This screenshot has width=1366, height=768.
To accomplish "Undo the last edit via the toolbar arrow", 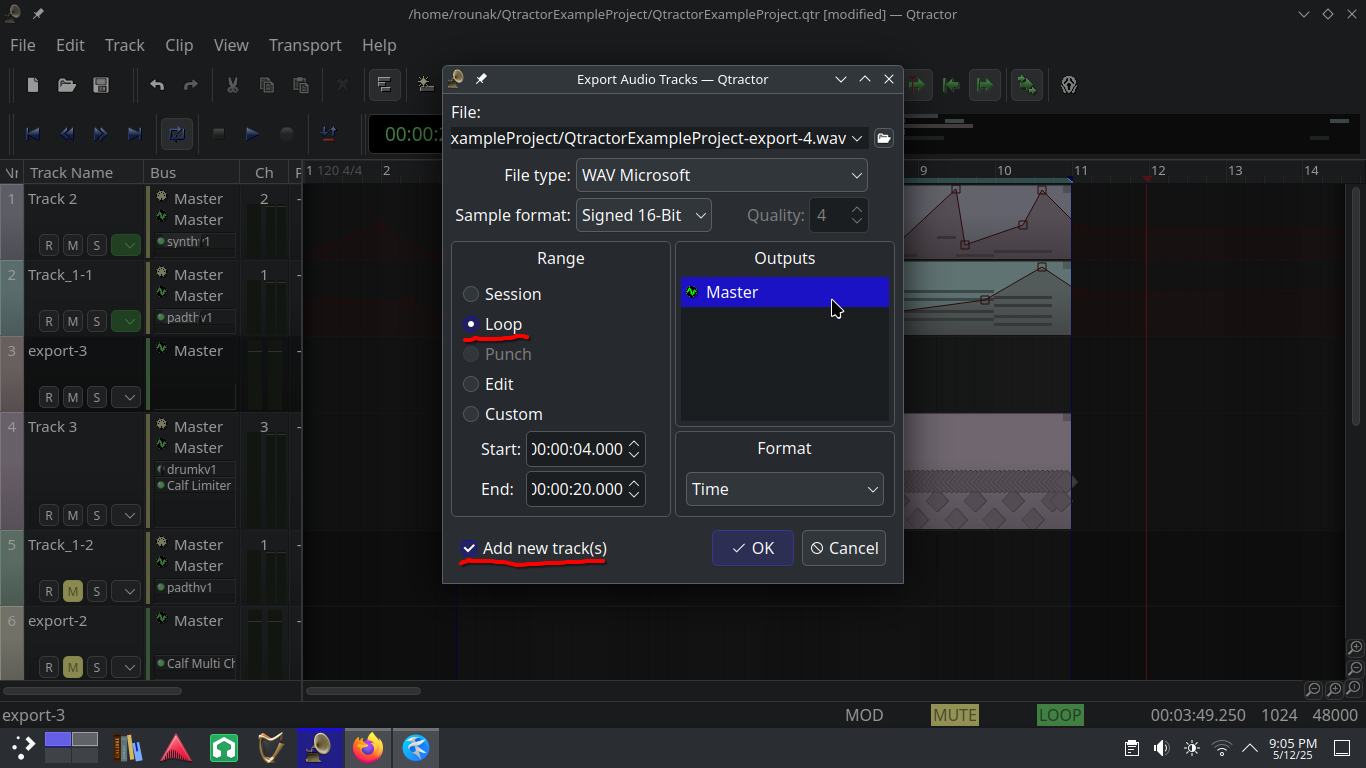I will pyautogui.click(x=156, y=85).
